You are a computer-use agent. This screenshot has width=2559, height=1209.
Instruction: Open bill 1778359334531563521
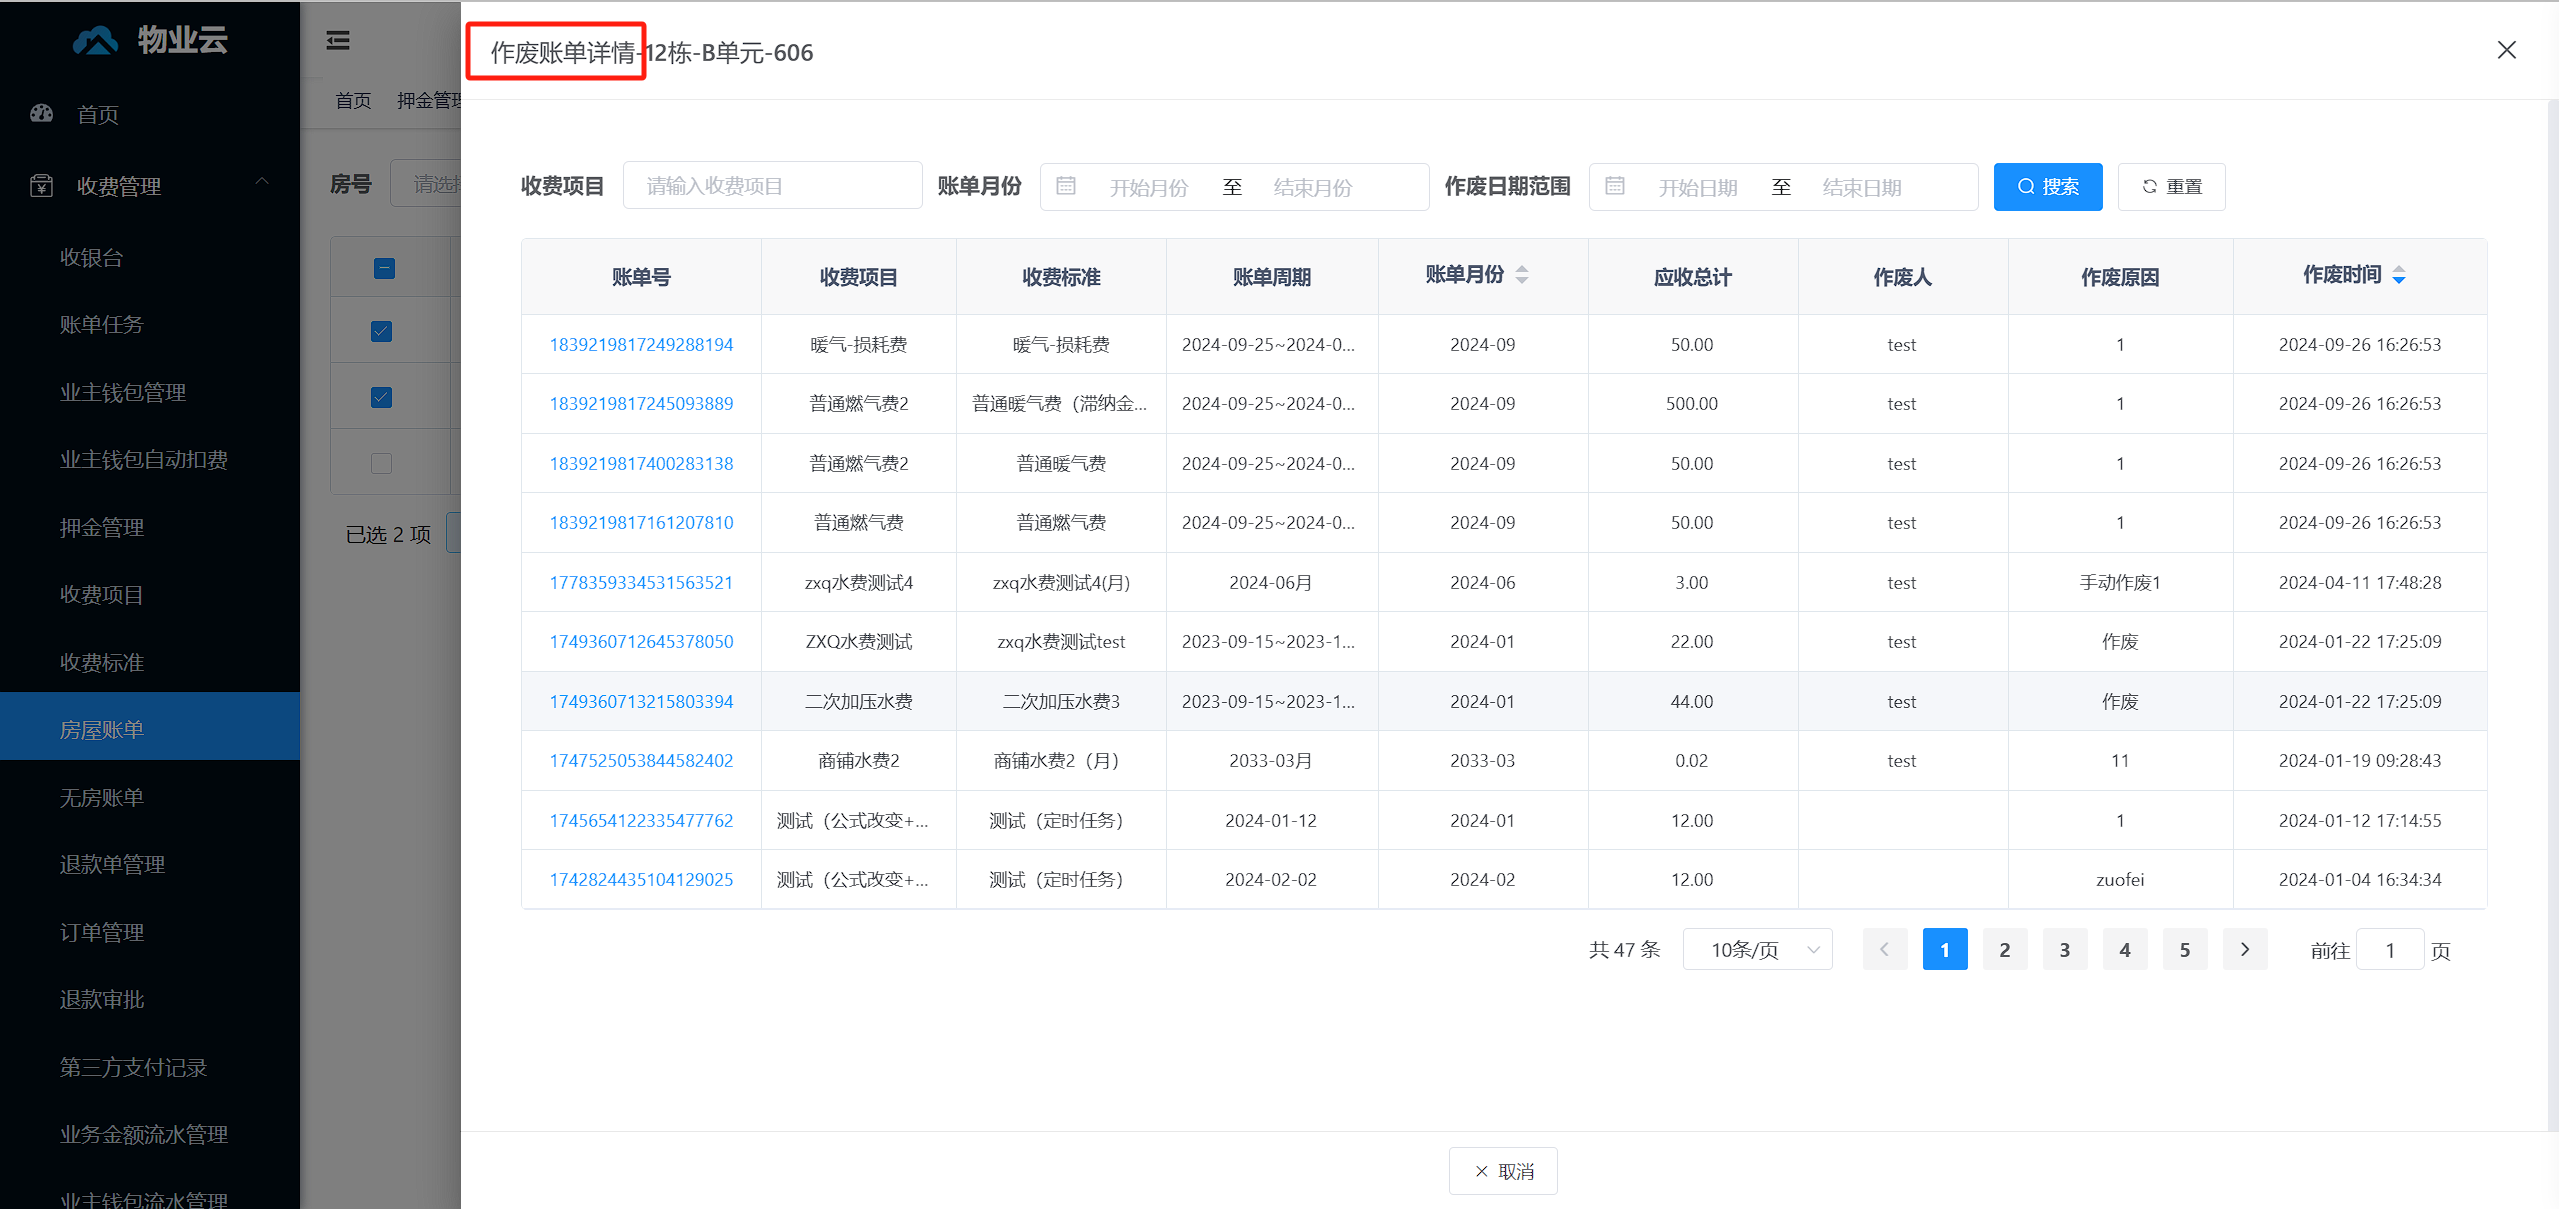point(641,582)
